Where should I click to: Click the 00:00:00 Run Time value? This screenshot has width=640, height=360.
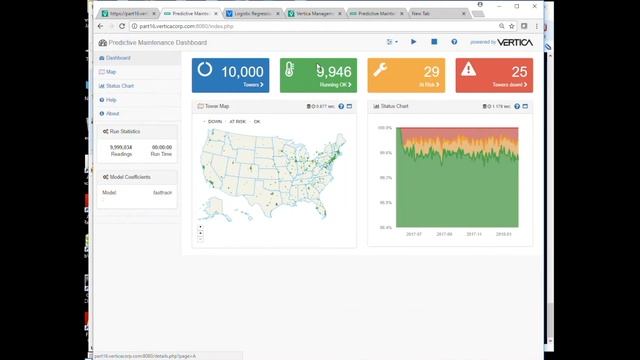pyautogui.click(x=162, y=147)
